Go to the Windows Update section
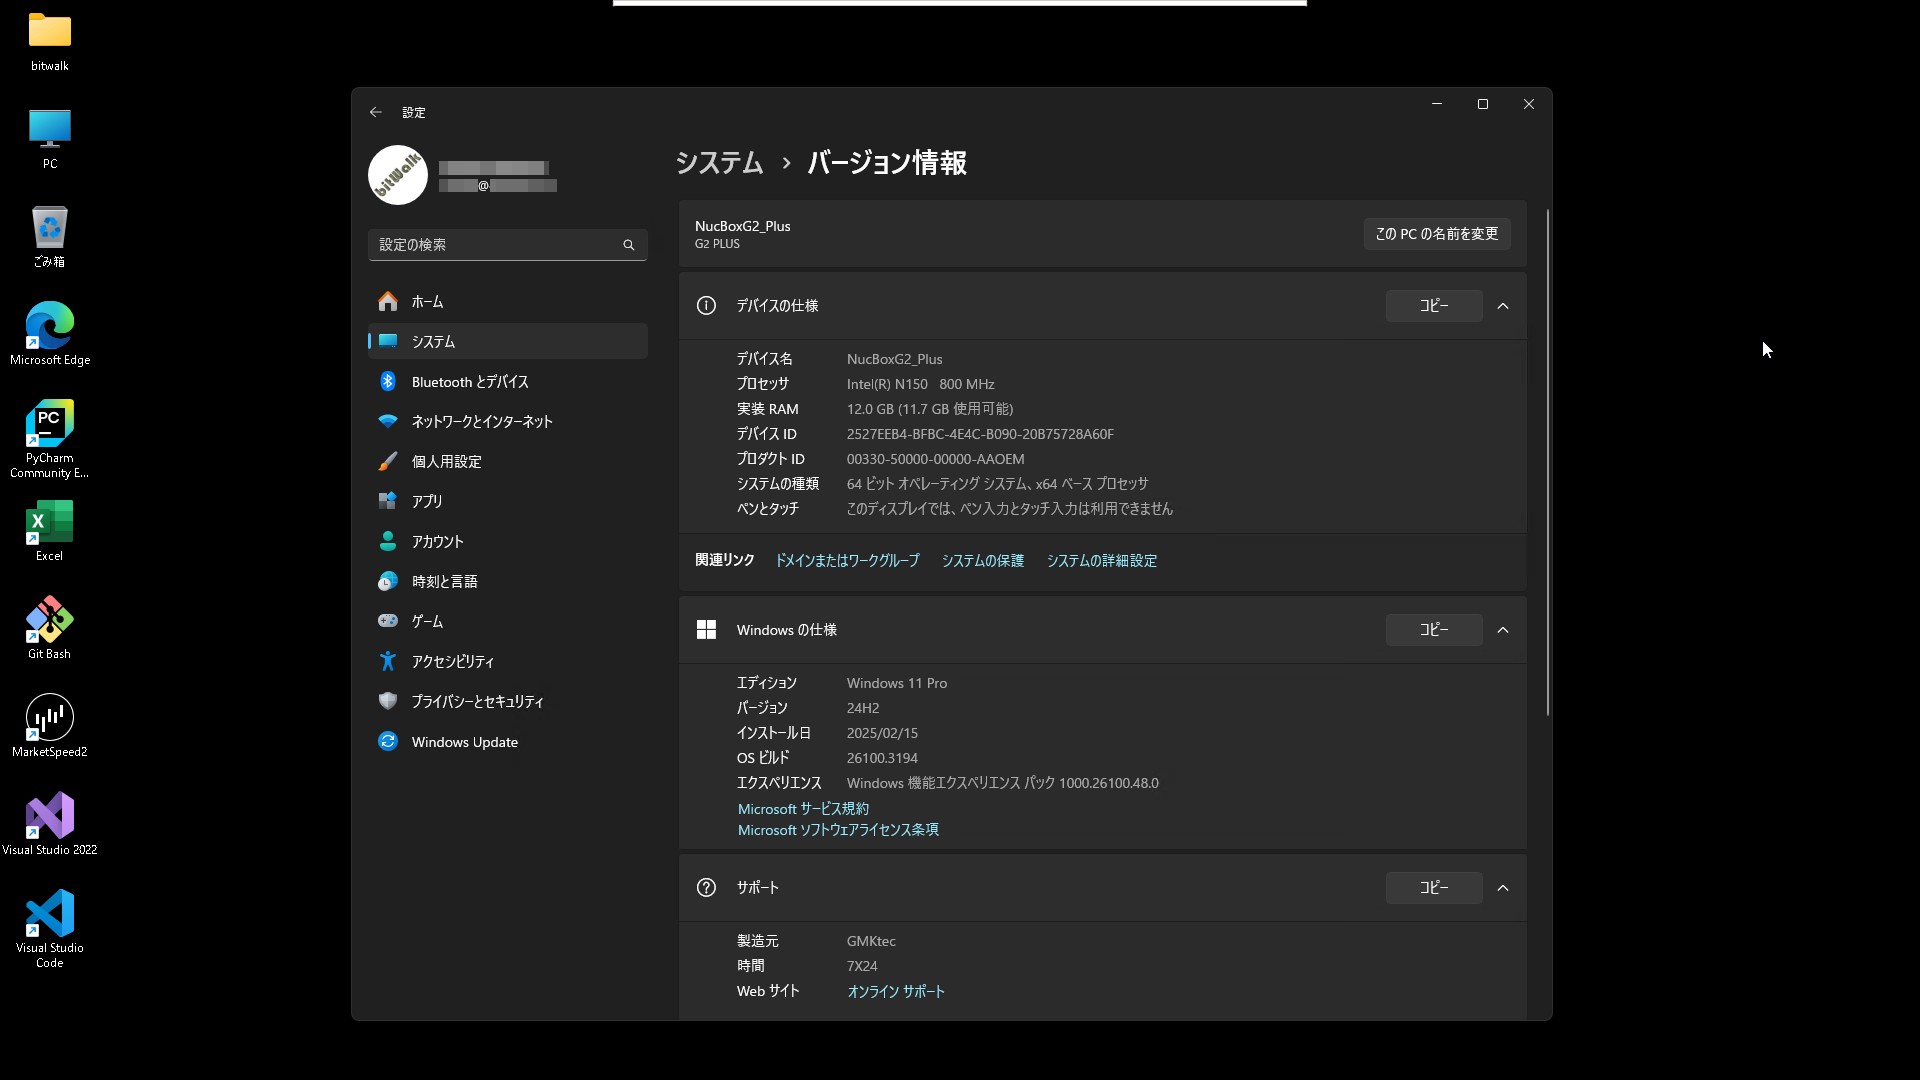 464,742
